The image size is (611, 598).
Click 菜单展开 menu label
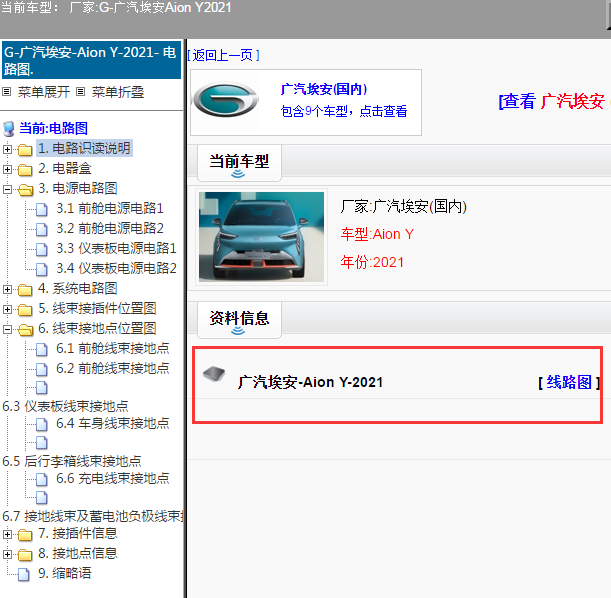[x=44, y=92]
